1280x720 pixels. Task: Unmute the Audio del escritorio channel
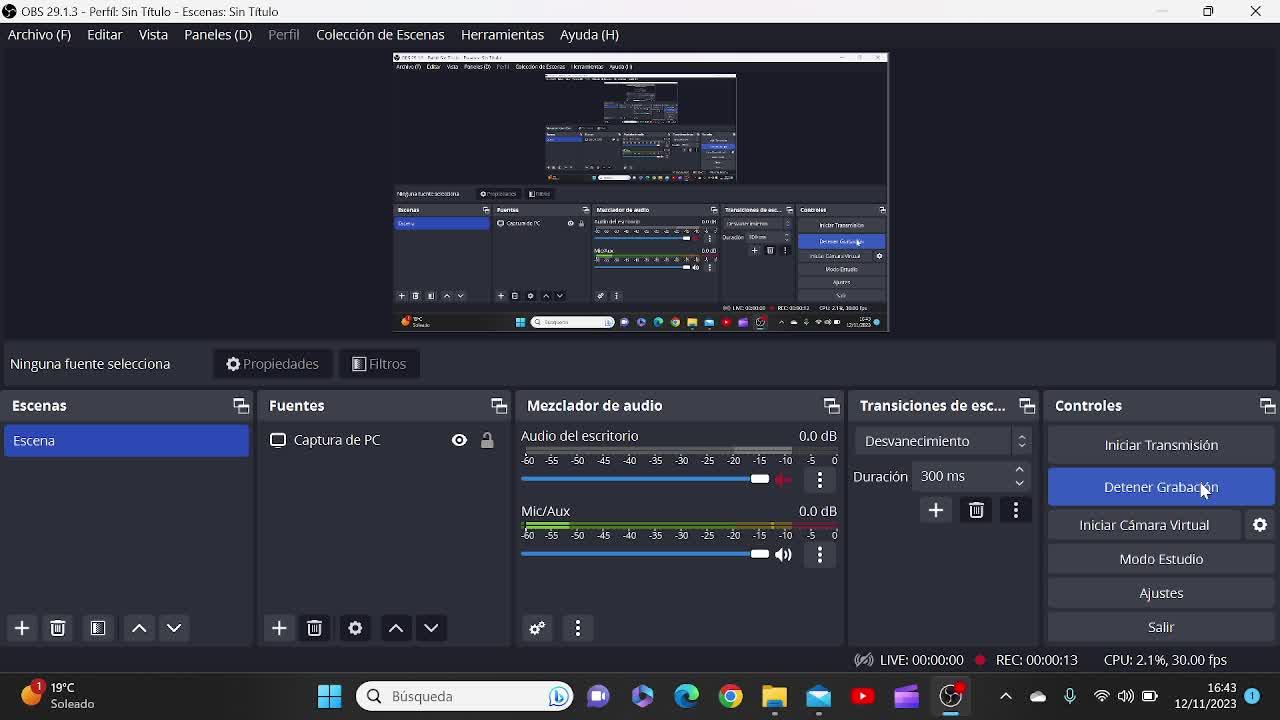coord(784,479)
